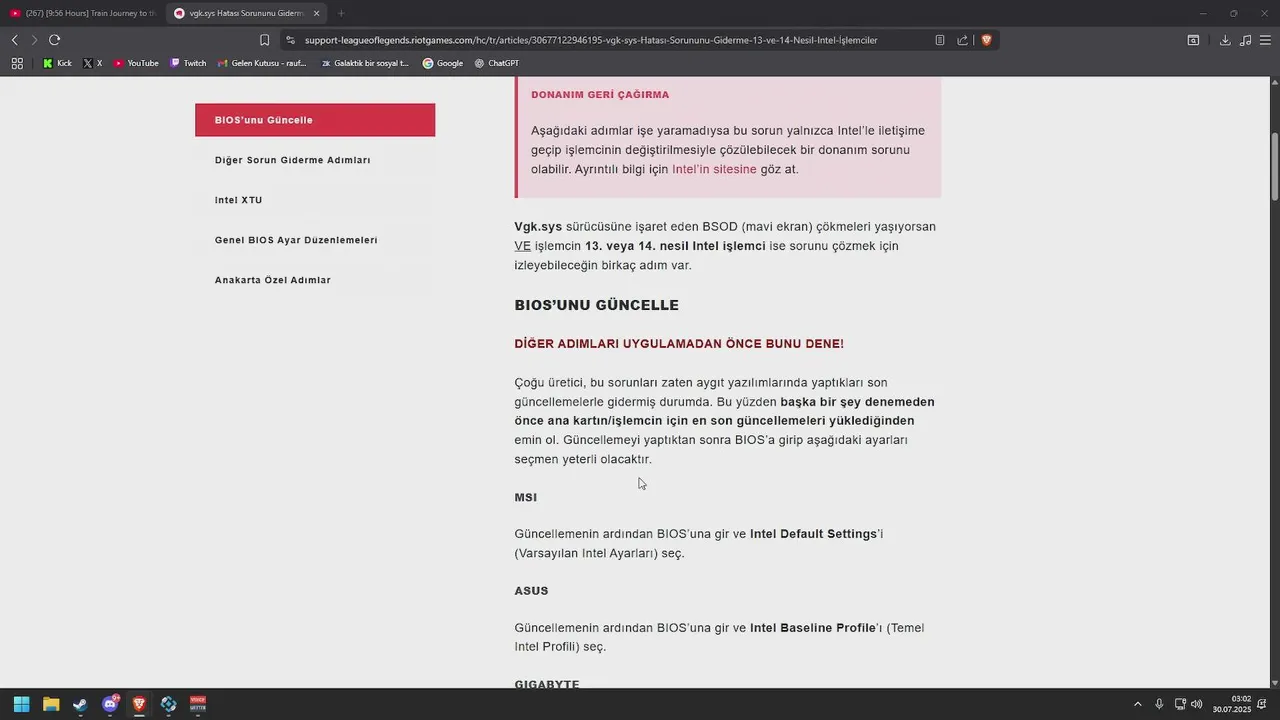Click the microphone tray icon
Screen dimensions: 1280x720
(1159, 704)
